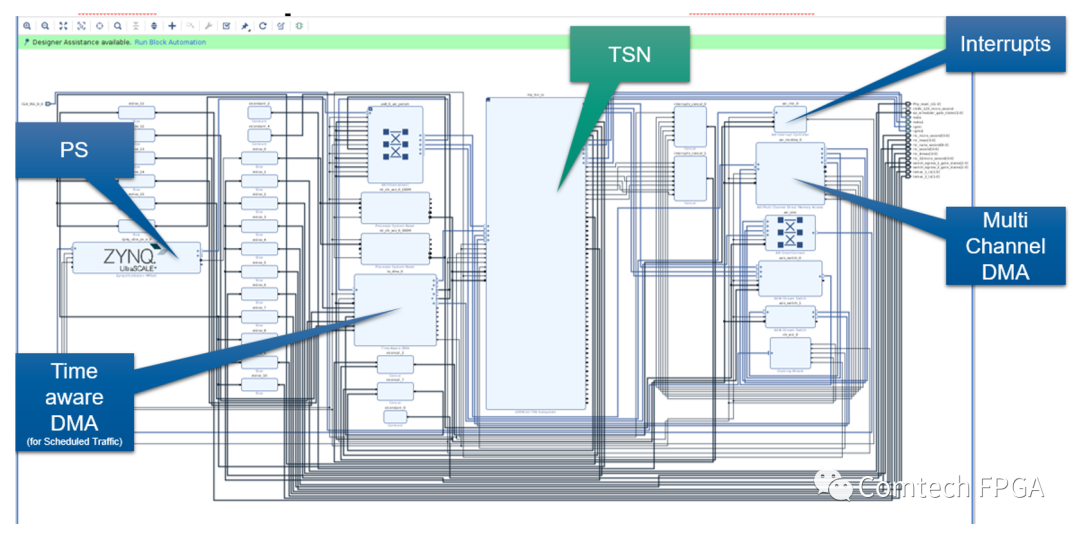Select the Time Aware DMA block
Screen dimensions: 1080x533
[395, 308]
